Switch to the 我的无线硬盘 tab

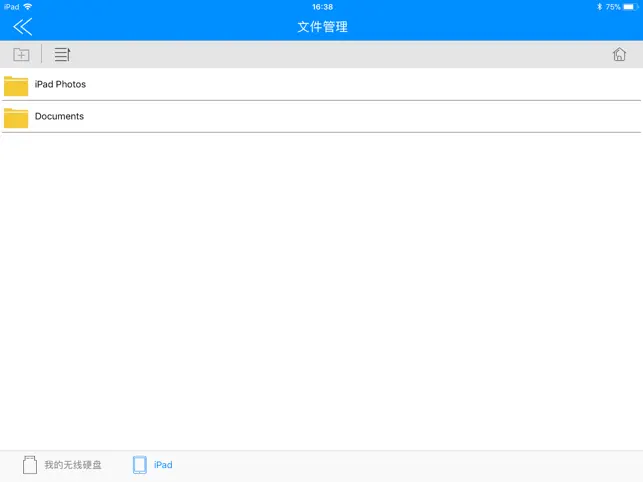click(62, 465)
